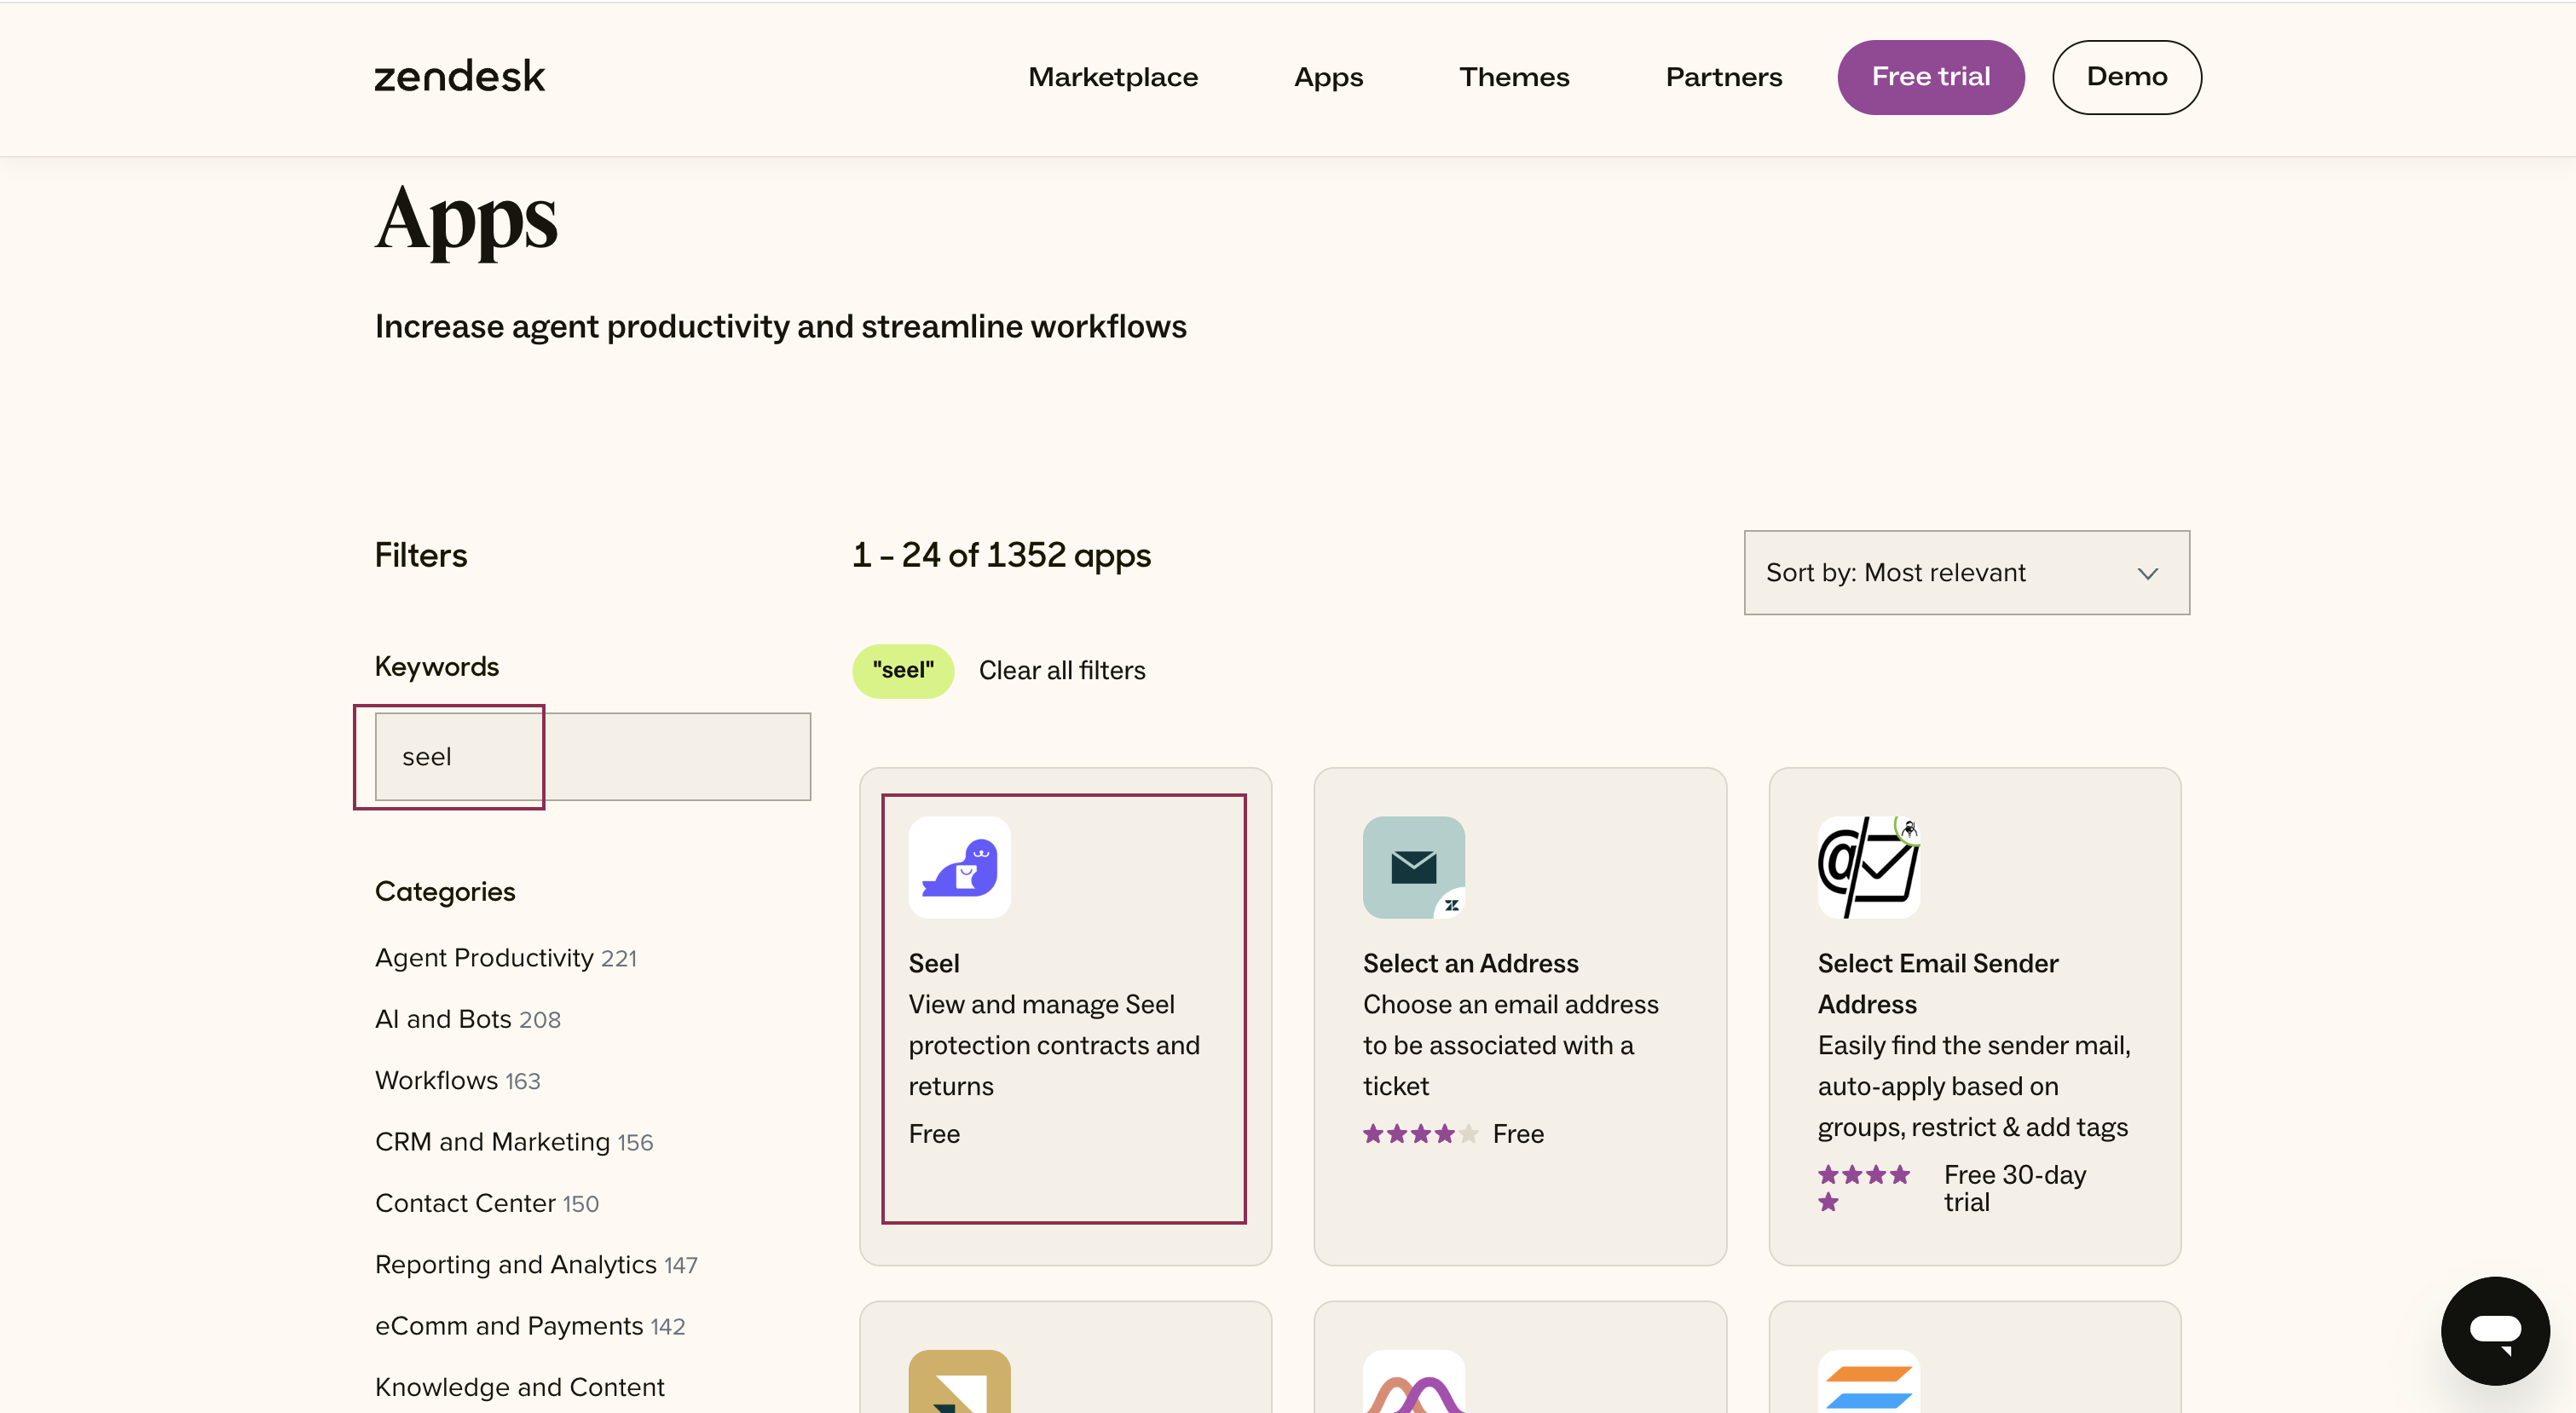Screen dimensions: 2576x1413
Task: Open the Partners nav item
Action: click(1723, 77)
